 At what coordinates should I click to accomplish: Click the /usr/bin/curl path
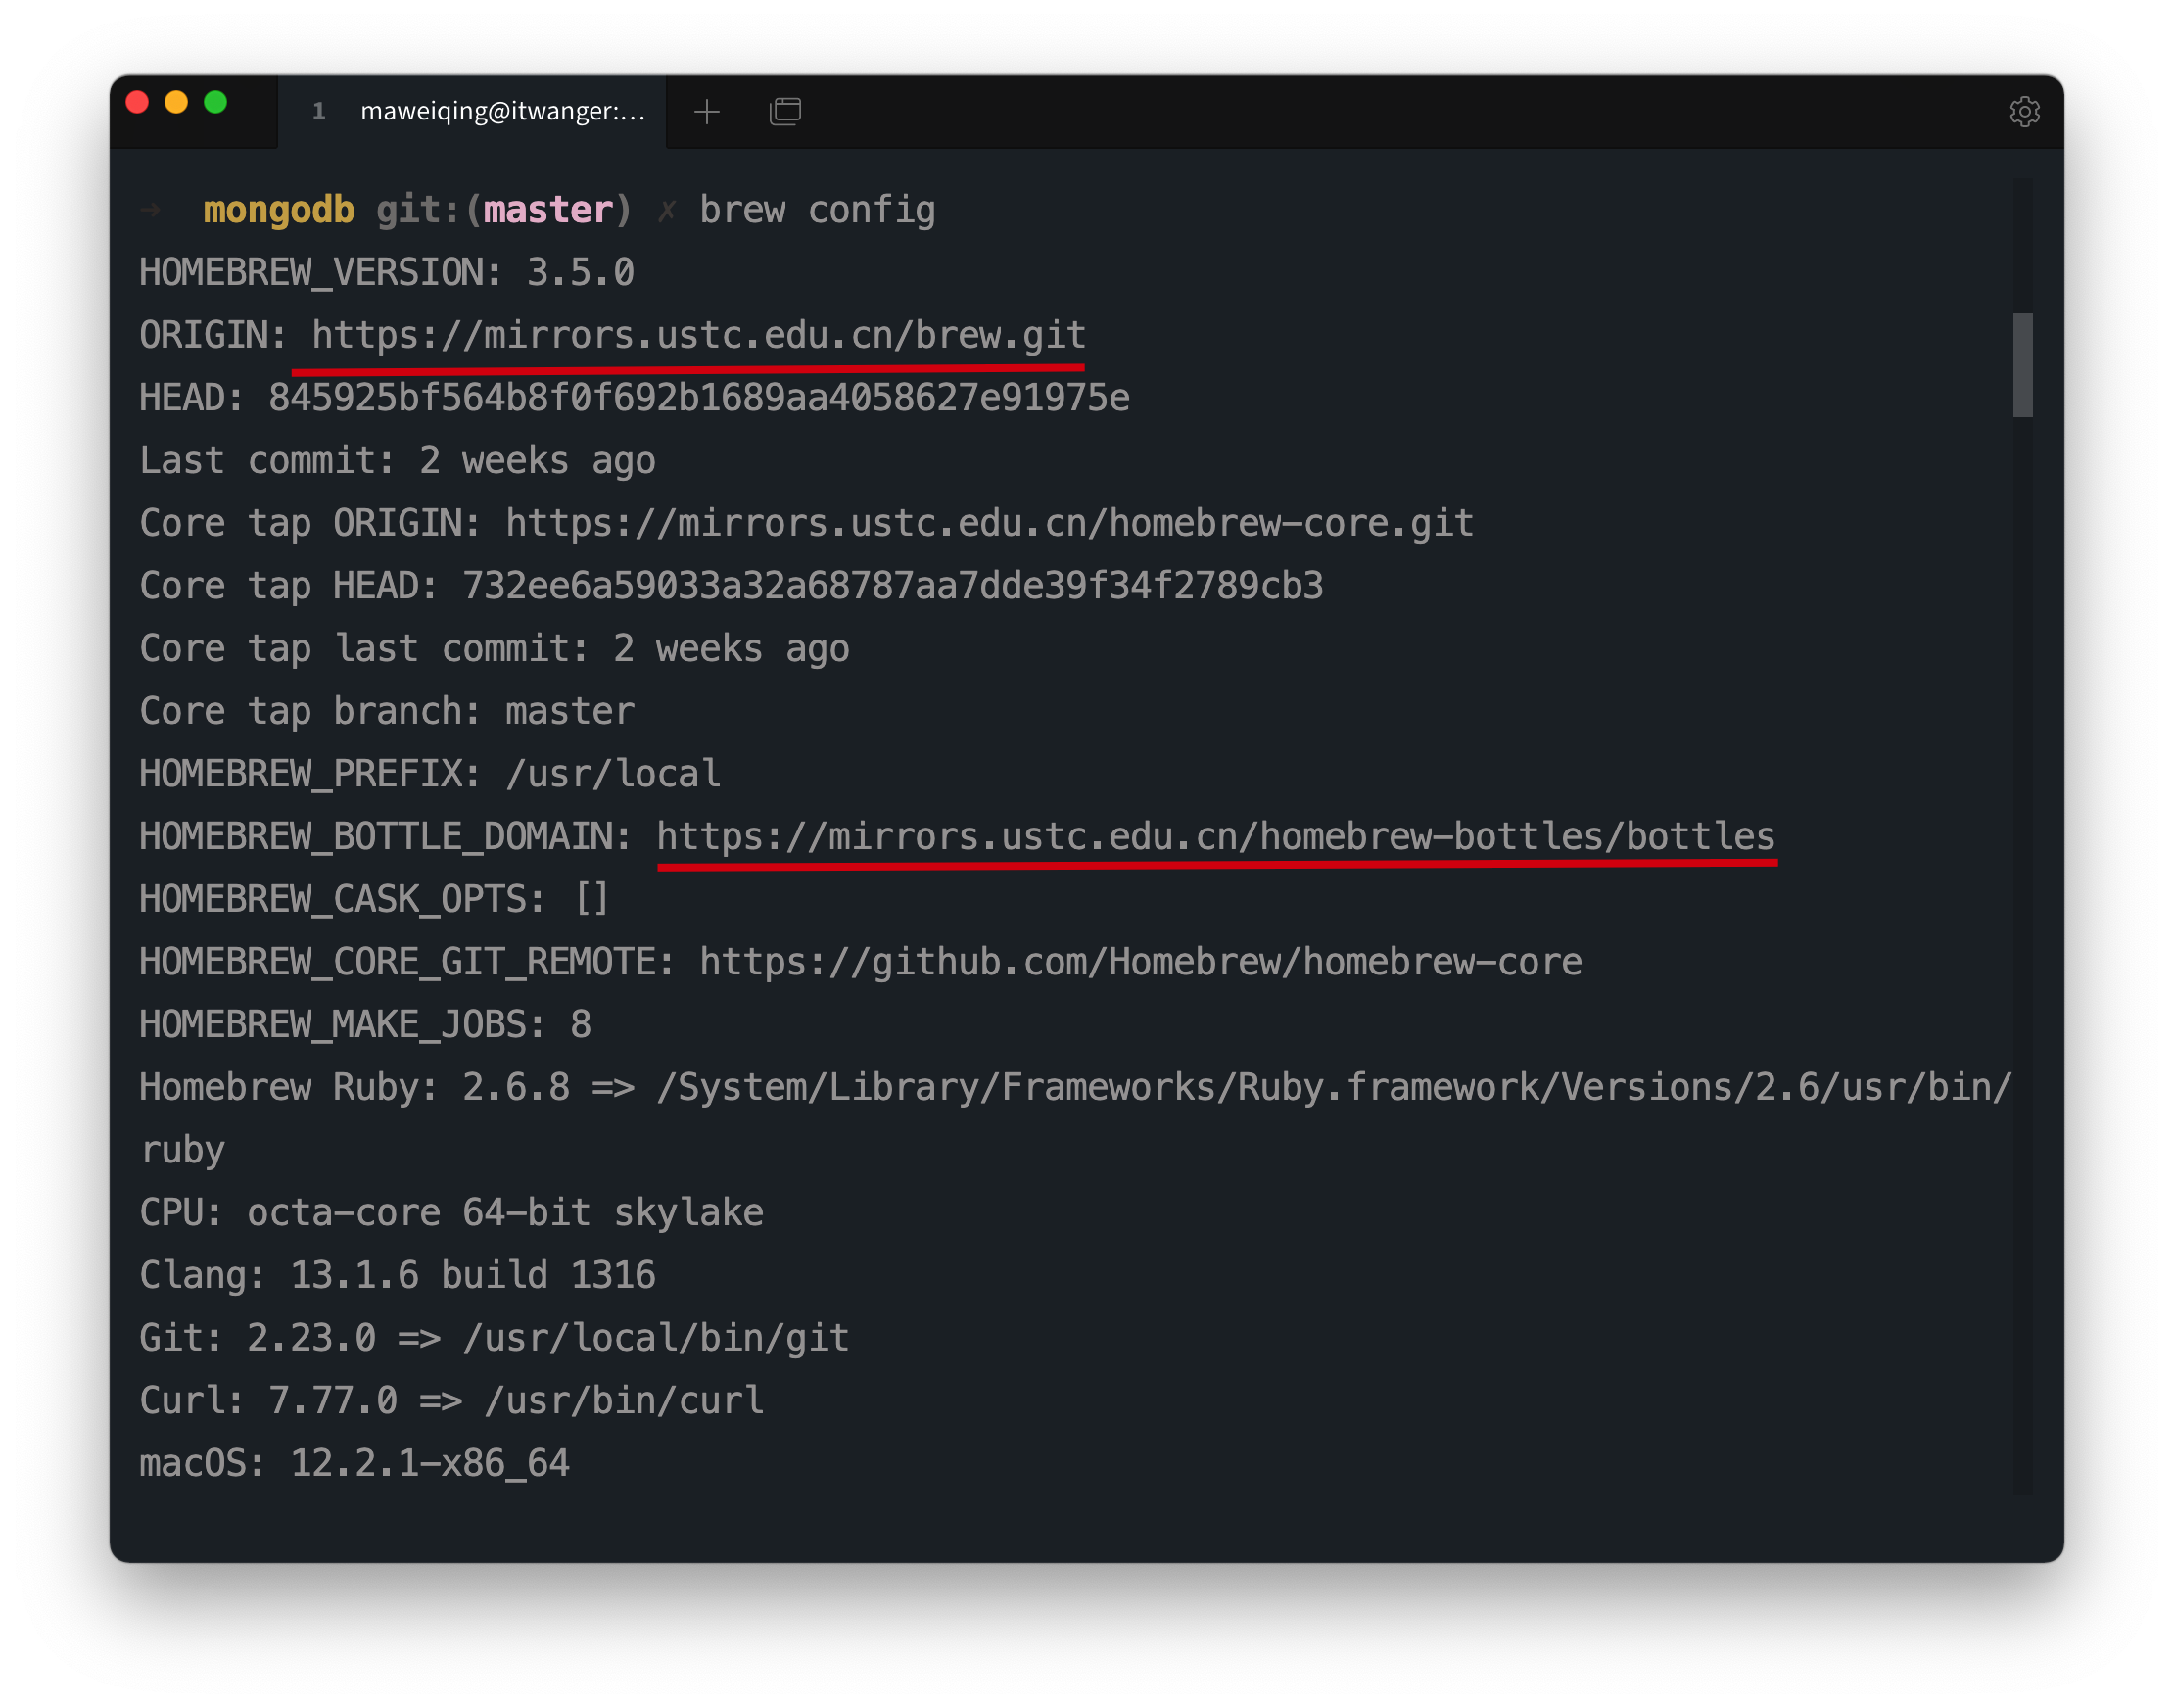click(624, 1400)
